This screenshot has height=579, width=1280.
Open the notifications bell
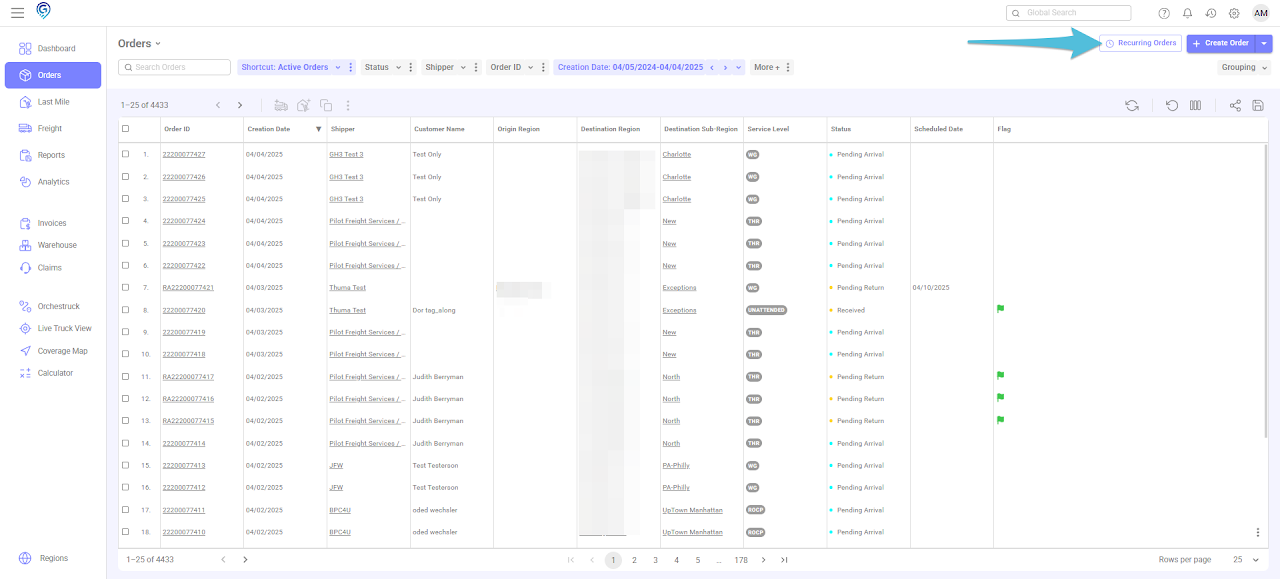[x=1187, y=13]
